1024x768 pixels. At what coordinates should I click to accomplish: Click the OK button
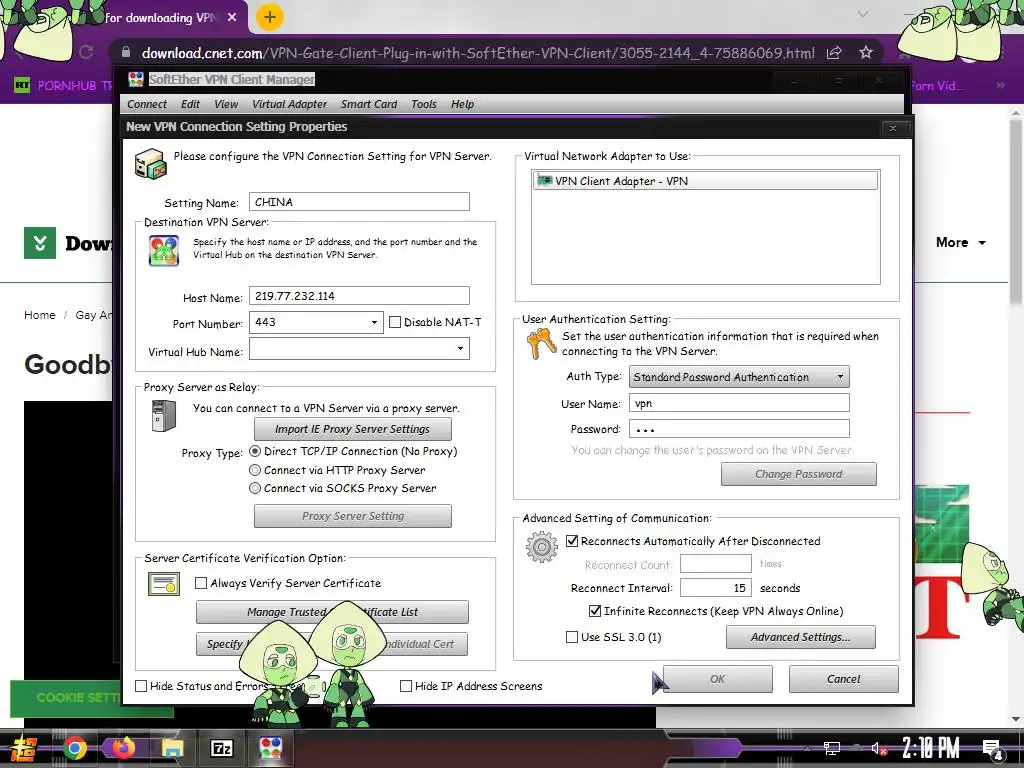(x=718, y=679)
